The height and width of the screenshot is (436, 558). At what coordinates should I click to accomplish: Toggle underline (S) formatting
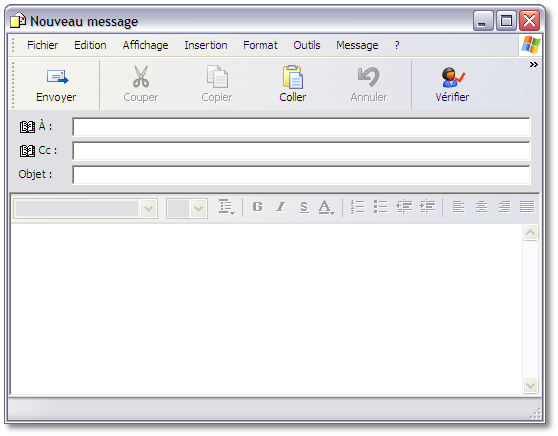click(x=304, y=207)
